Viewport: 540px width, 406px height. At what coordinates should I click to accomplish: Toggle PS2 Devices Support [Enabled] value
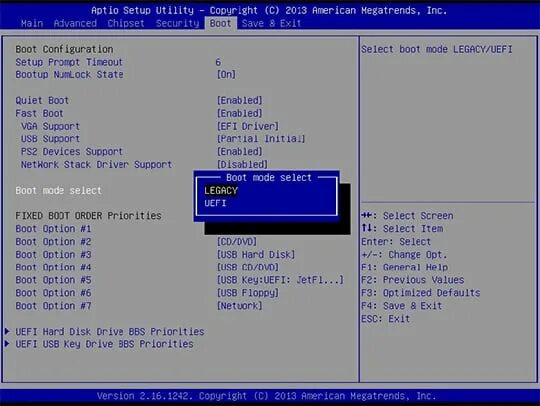[239, 152]
